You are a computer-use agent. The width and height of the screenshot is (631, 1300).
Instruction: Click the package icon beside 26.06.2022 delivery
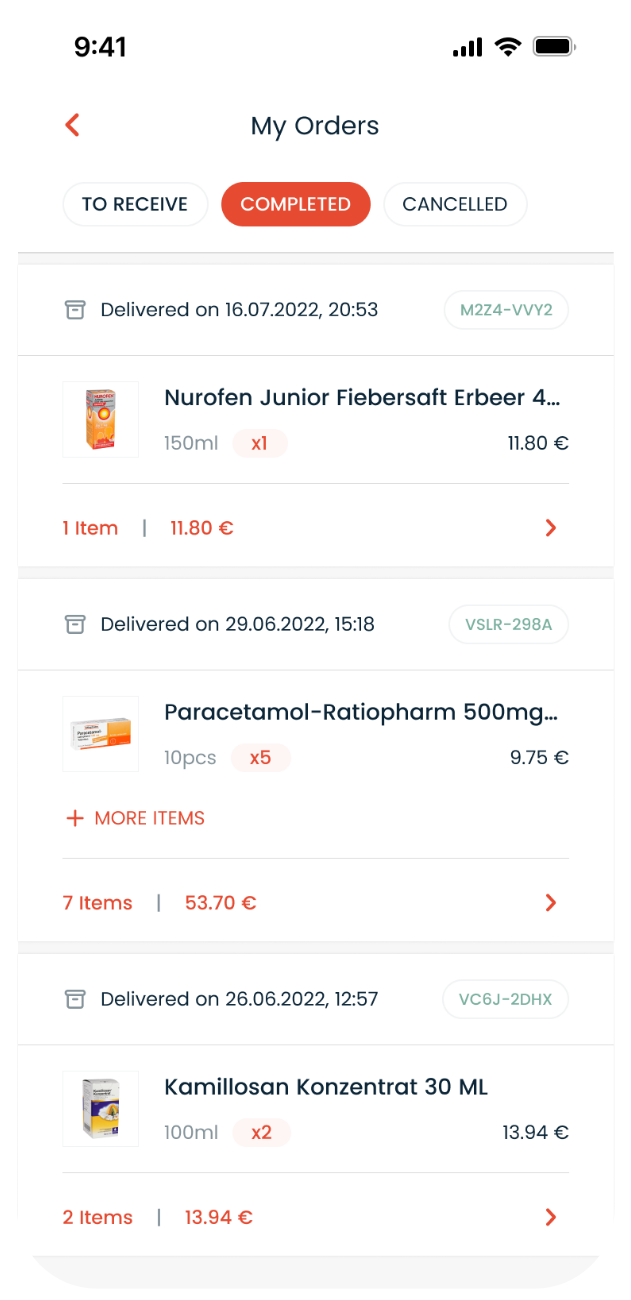point(75,999)
